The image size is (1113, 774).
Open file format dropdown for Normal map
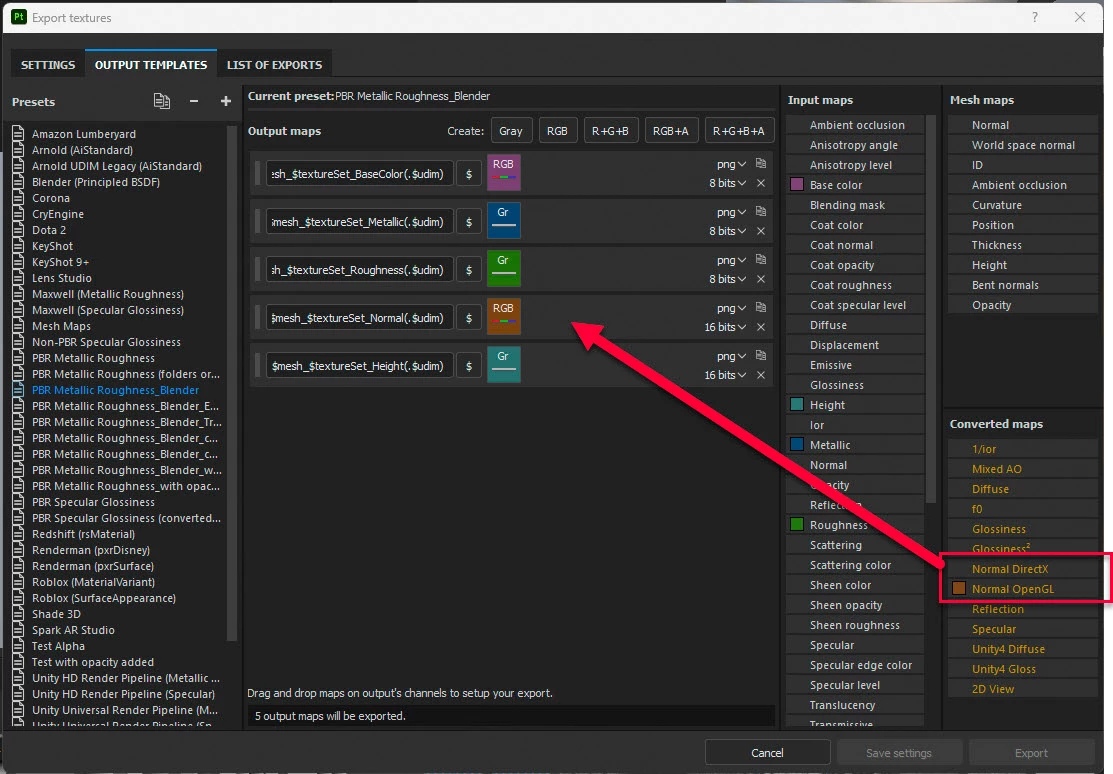tap(731, 308)
